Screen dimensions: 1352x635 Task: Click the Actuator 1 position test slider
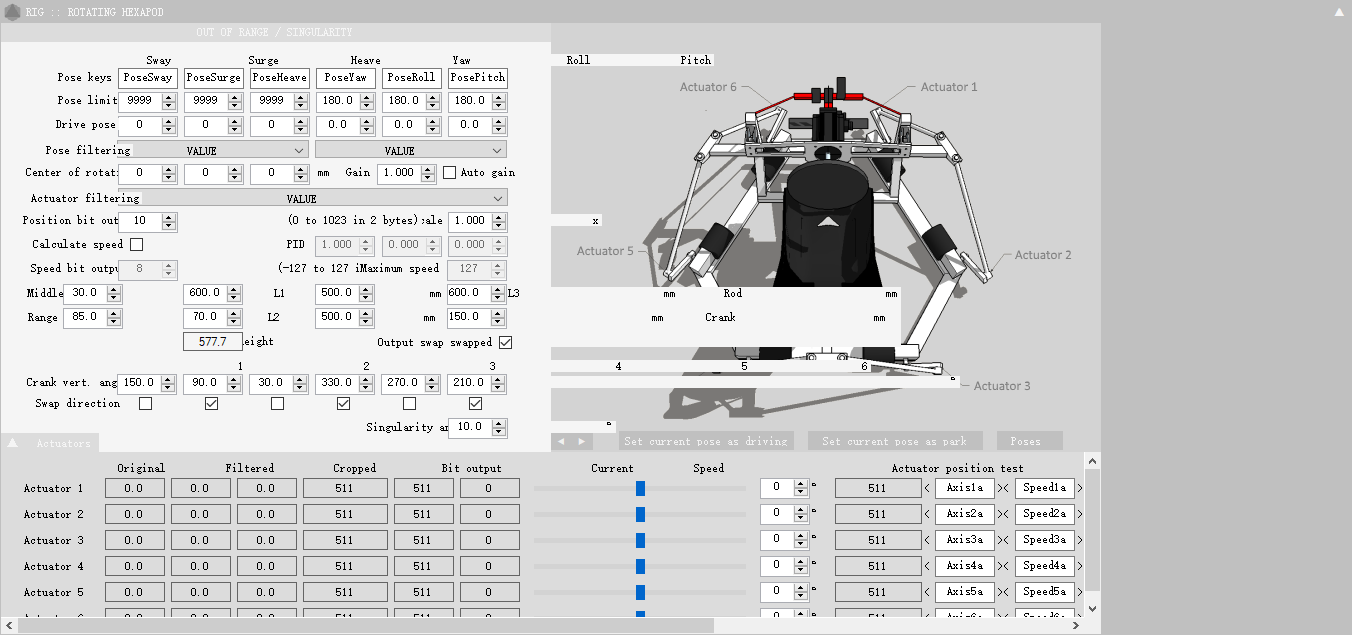click(640, 488)
